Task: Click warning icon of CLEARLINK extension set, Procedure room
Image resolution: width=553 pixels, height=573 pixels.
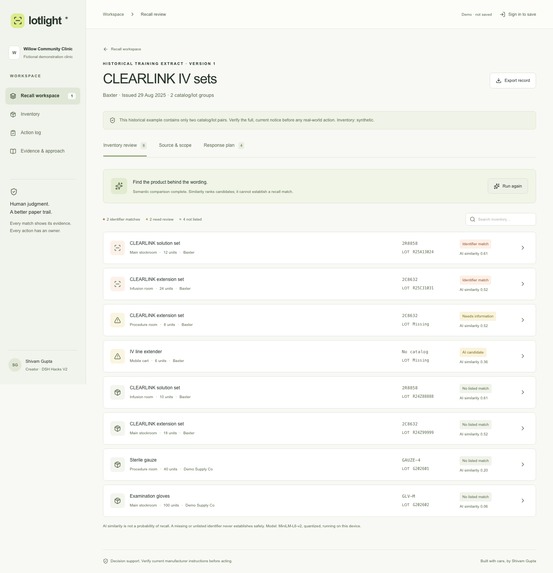Action: click(117, 320)
